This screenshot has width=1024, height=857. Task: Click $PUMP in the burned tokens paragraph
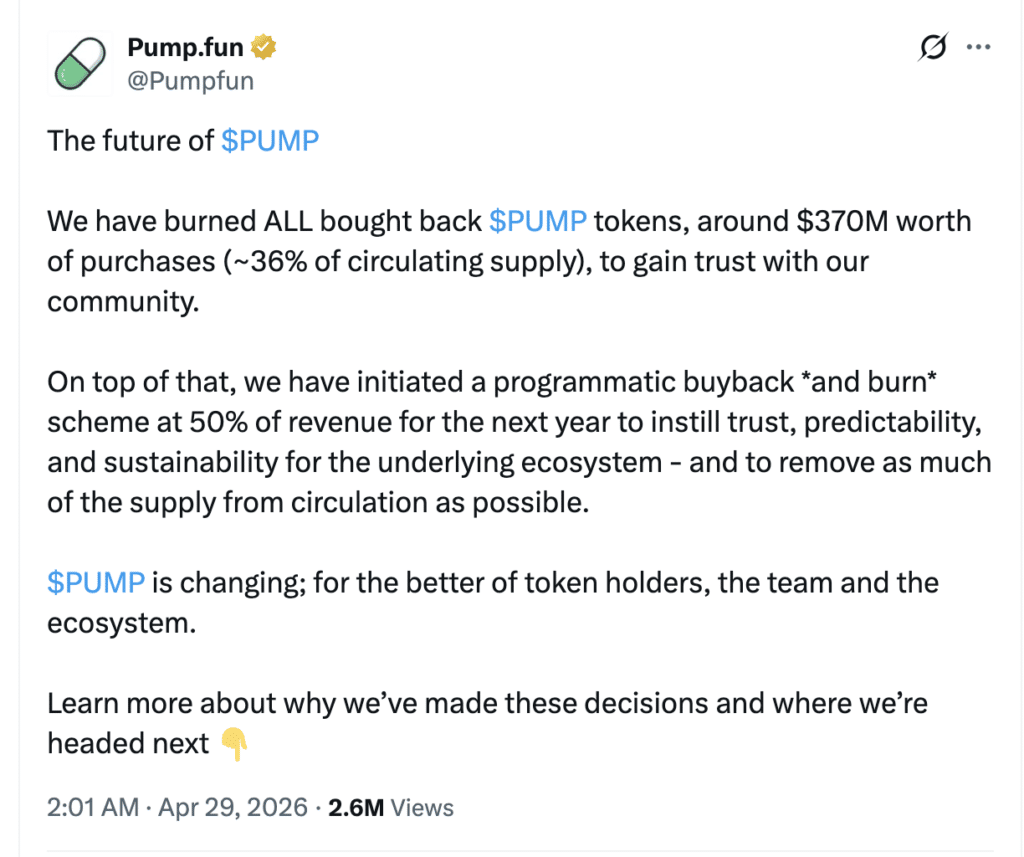[539, 221]
